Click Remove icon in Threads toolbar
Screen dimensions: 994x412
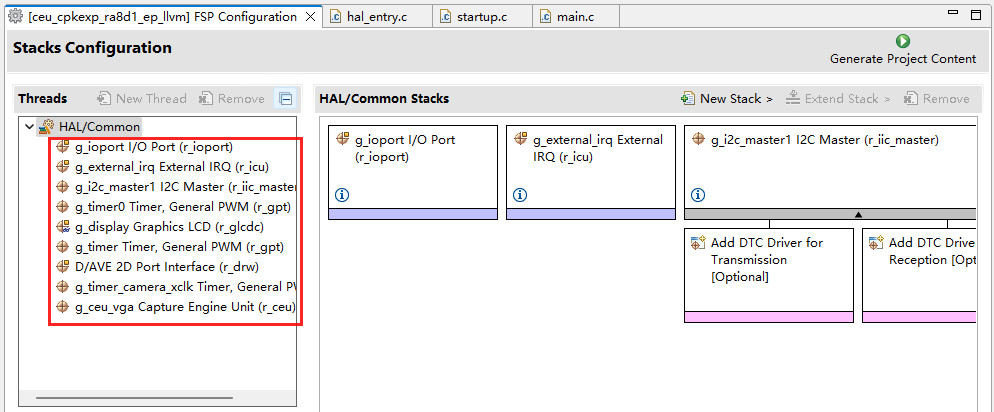pyautogui.click(x=206, y=98)
